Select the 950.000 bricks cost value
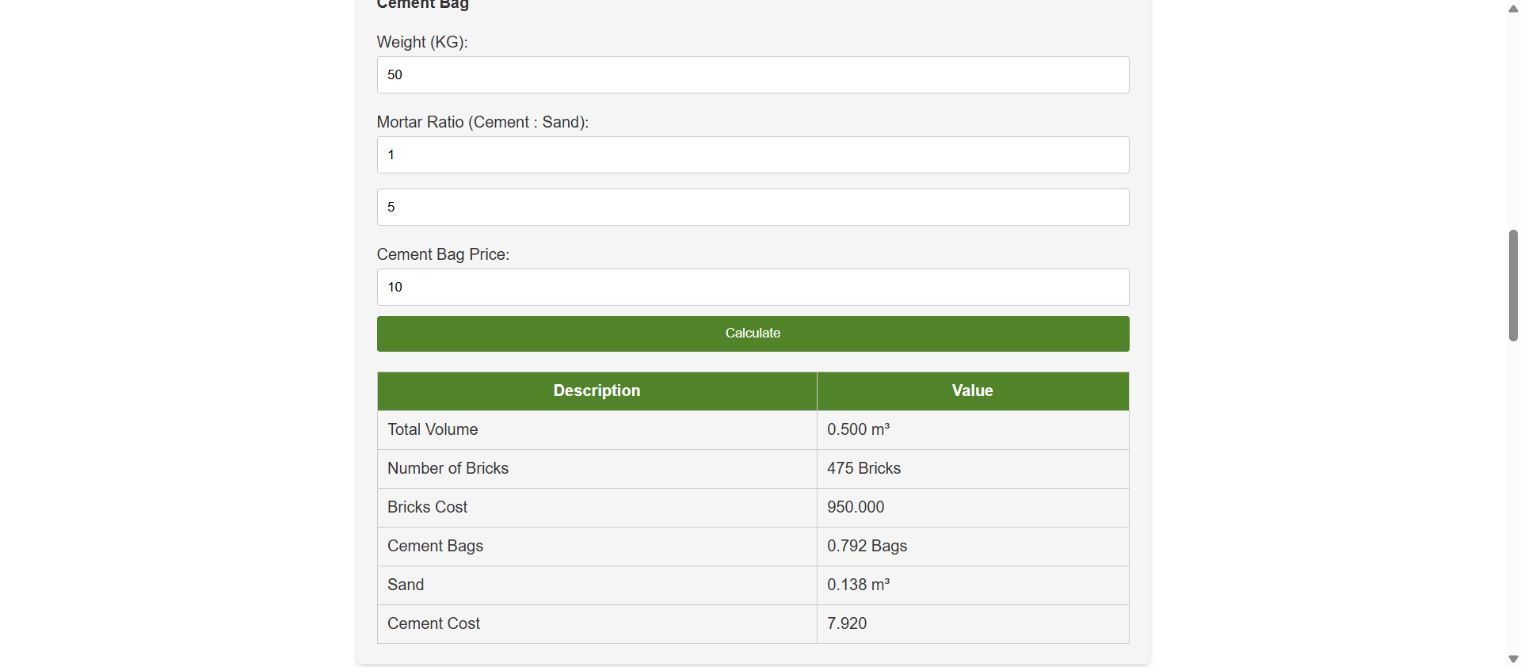1521x667 pixels. 856,508
